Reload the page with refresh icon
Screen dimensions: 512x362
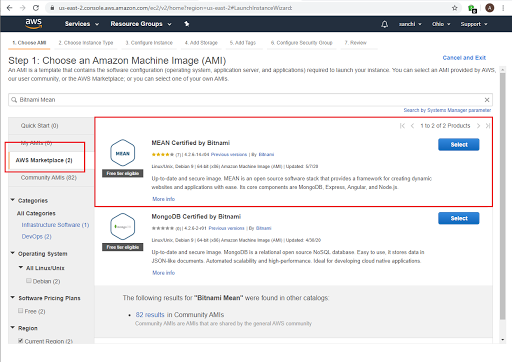point(36,8)
